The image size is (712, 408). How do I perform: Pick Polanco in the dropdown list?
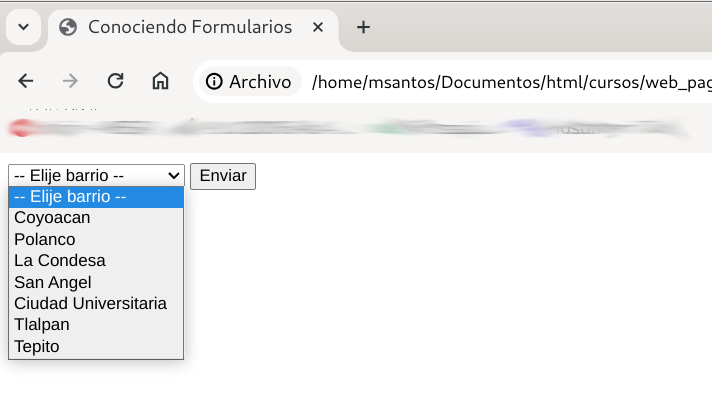[96, 239]
